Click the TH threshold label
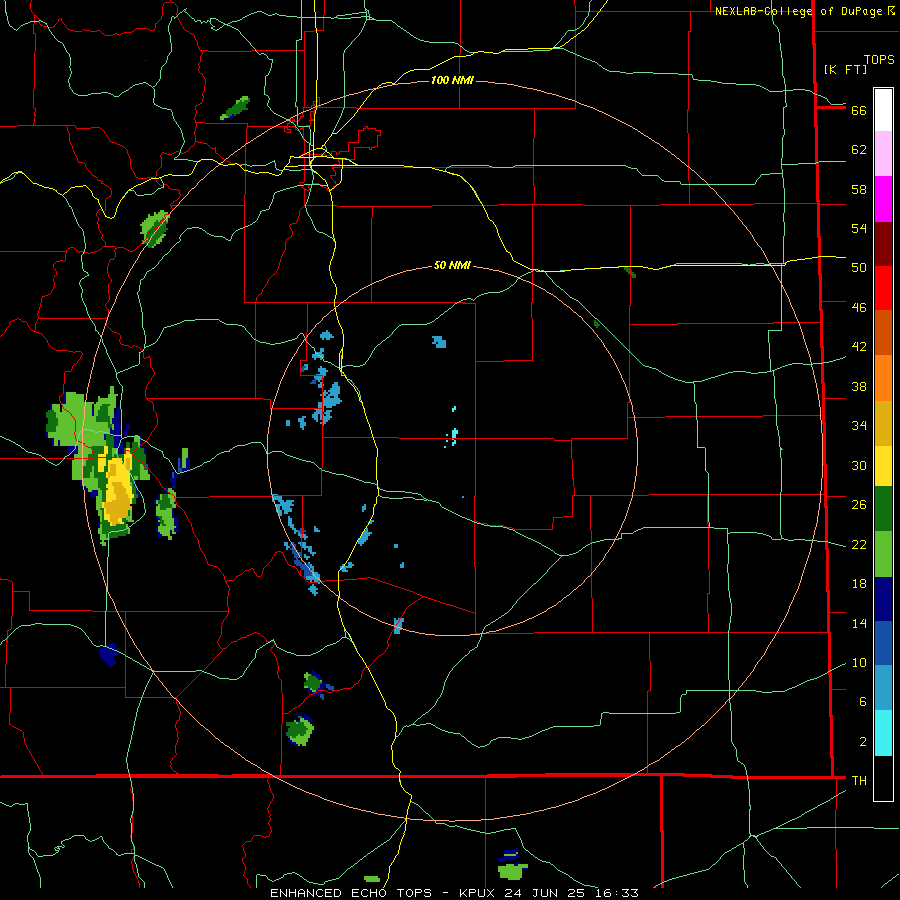Image resolution: width=900 pixels, height=900 pixels. pyautogui.click(x=859, y=781)
